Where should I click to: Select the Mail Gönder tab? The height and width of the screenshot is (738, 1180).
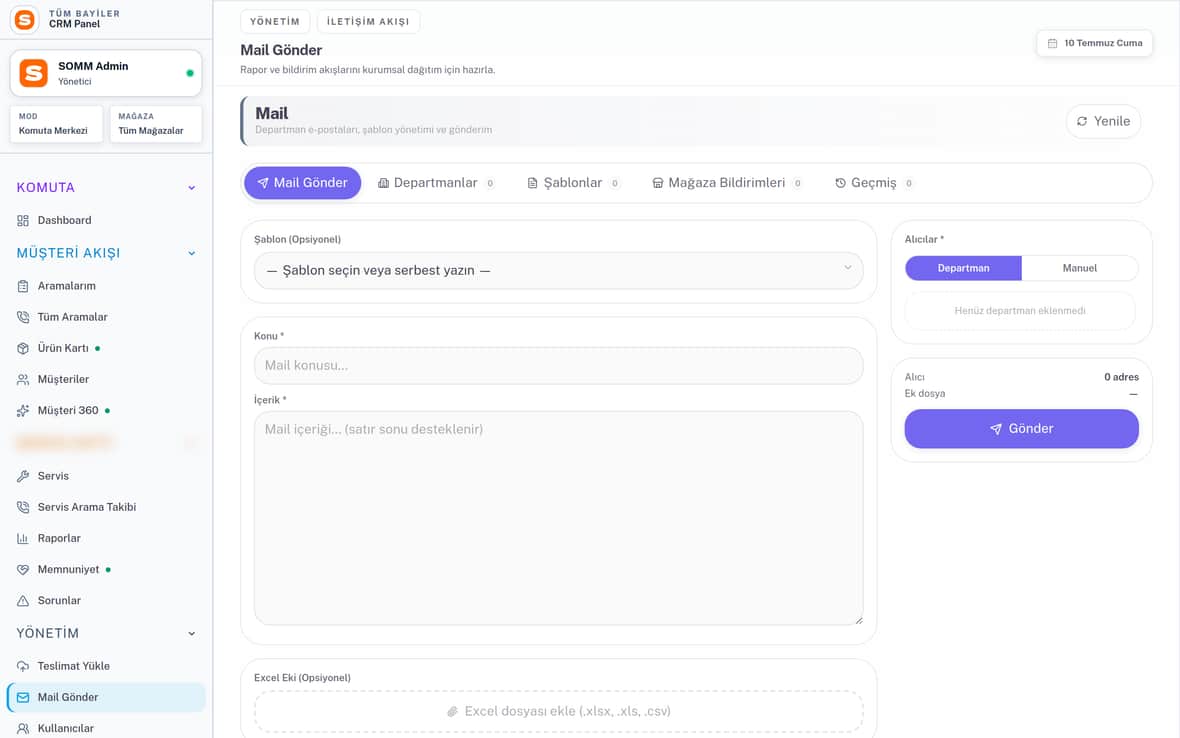(303, 183)
